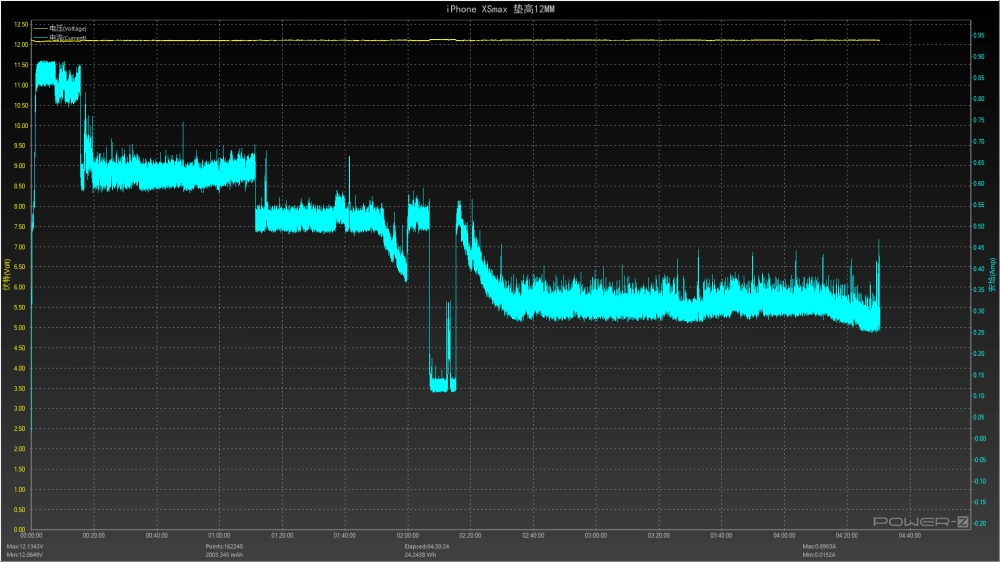Click the Max:12.1343V voltage statistic
This screenshot has height=562, width=1000.
25,547
